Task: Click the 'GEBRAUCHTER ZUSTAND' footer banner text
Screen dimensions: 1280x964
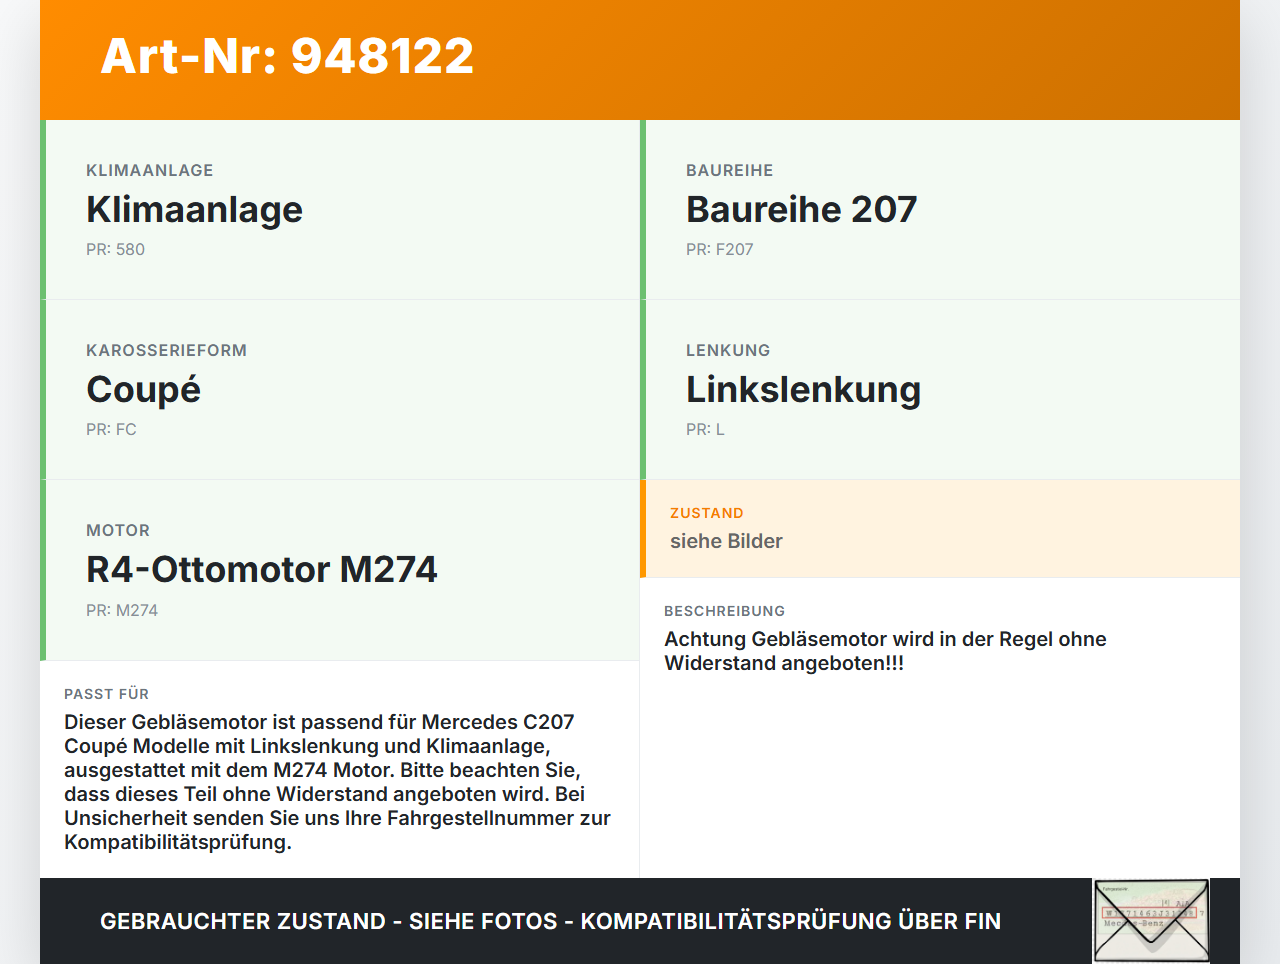Action: click(550, 921)
